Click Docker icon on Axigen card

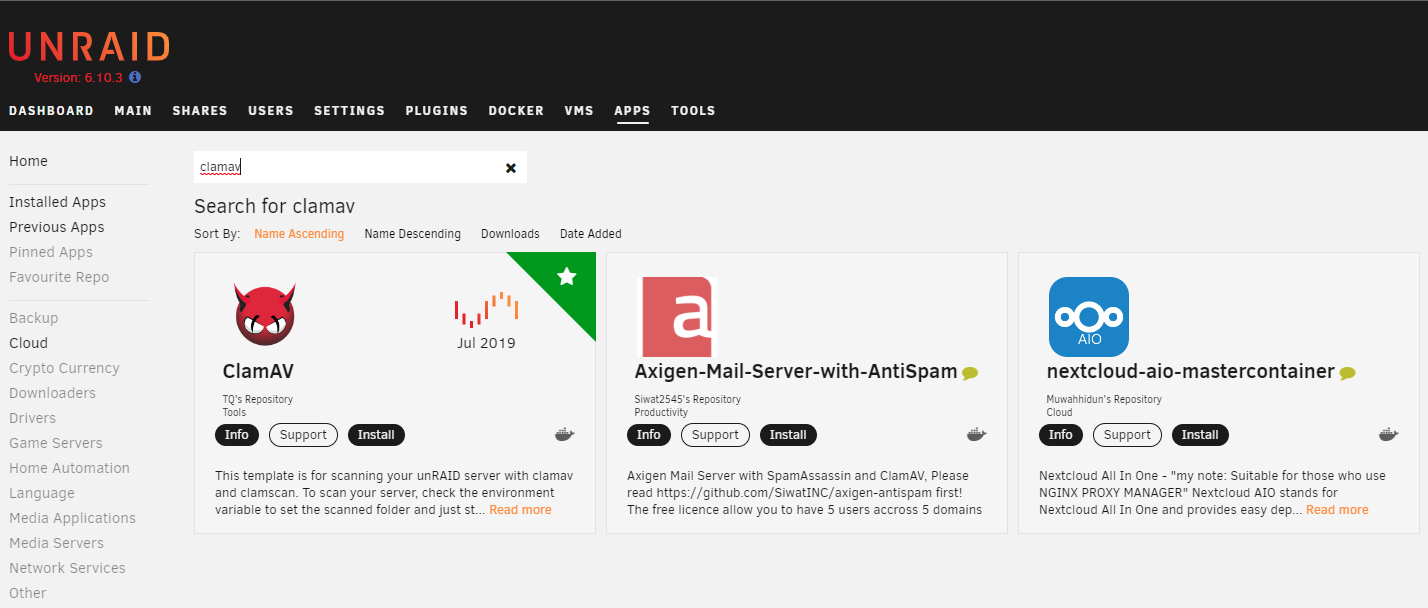[x=977, y=435]
